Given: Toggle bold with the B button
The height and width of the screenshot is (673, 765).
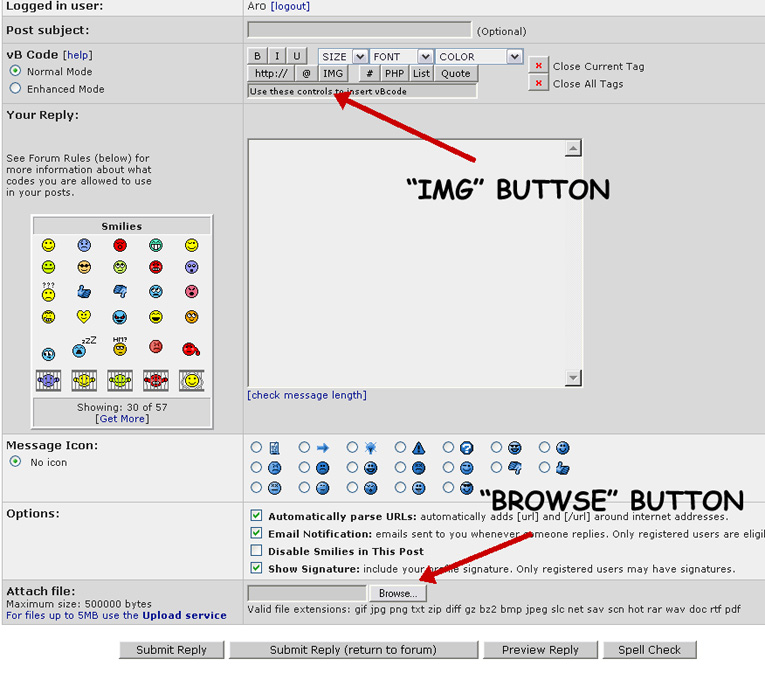Looking at the screenshot, I should [x=257, y=57].
